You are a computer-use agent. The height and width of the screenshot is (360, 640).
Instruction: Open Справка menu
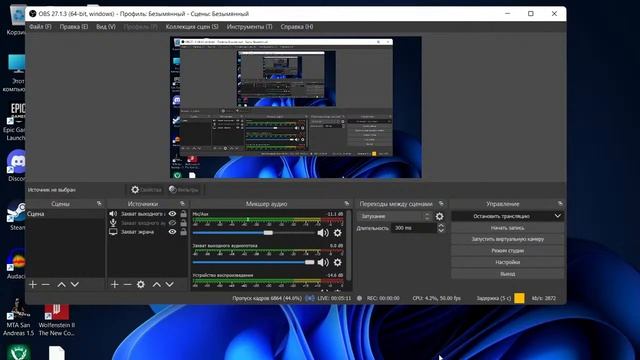tap(297, 27)
